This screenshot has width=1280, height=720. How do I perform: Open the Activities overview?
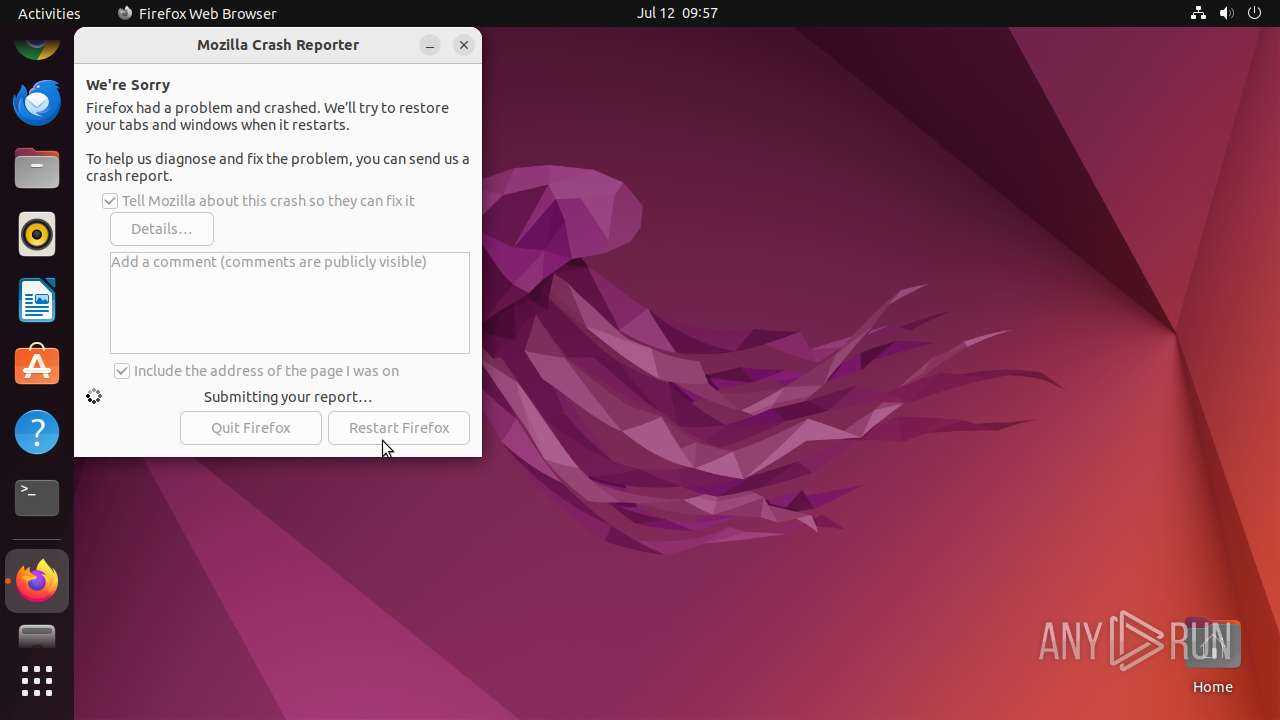pyautogui.click(x=49, y=13)
